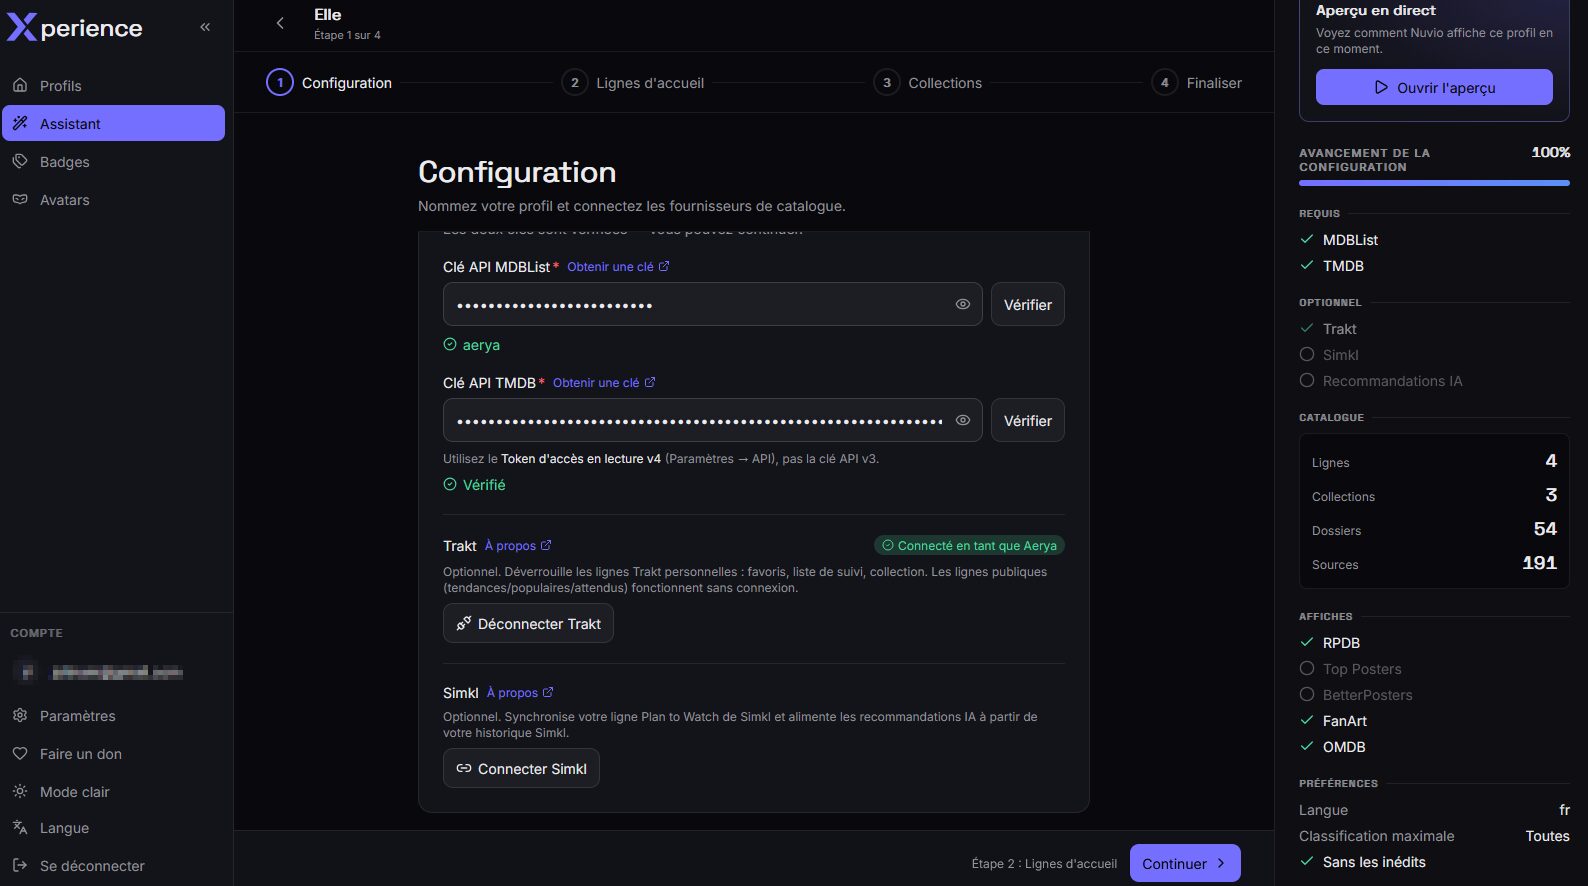
Task: Click Continuer to go to step 2
Action: [x=1185, y=864]
